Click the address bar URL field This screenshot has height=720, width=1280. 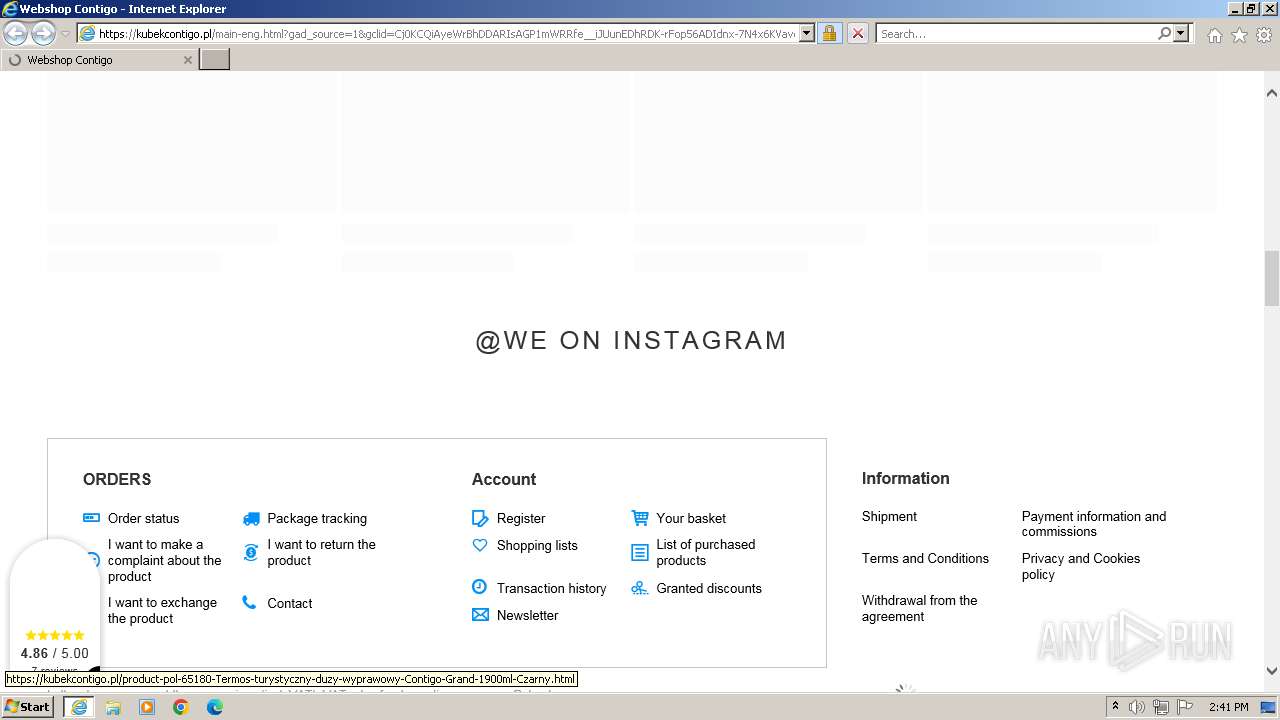click(447, 33)
